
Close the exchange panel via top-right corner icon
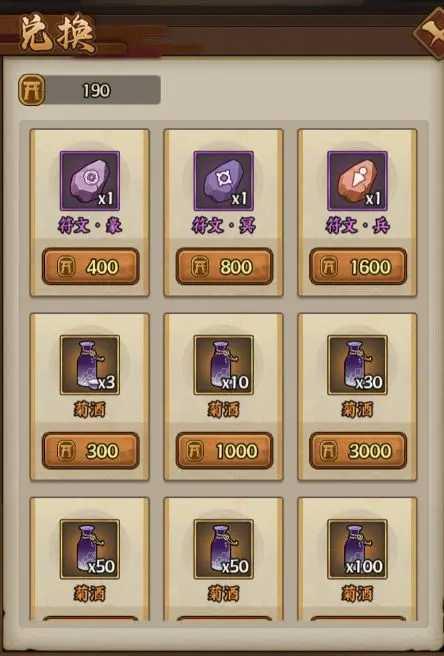(x=430, y=30)
